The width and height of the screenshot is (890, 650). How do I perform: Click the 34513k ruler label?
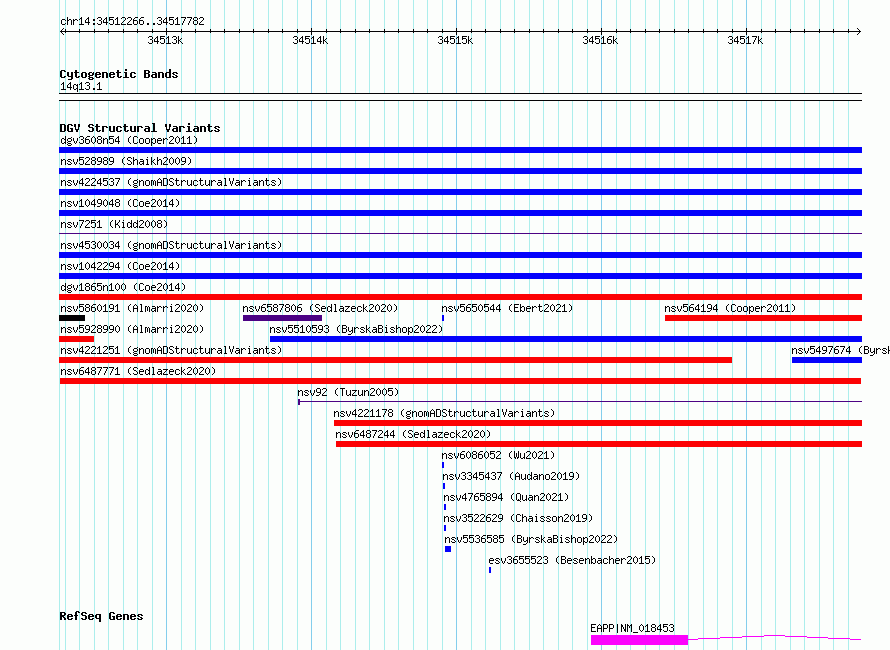(x=165, y=40)
